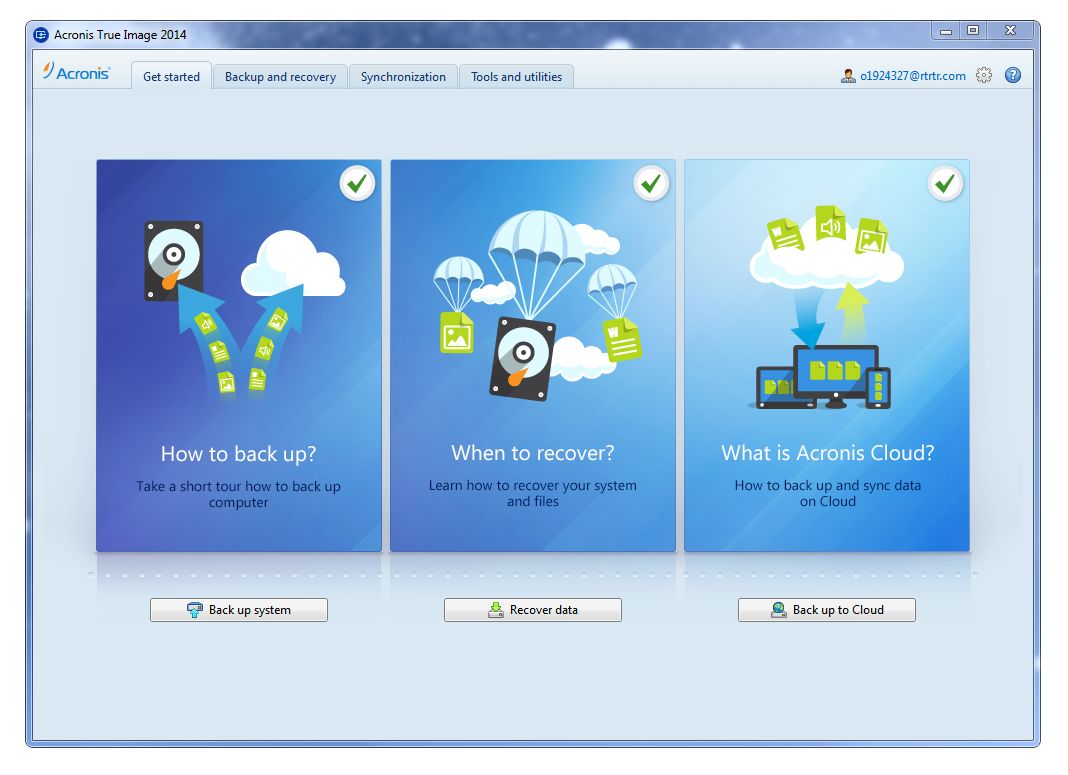Open the Synchronization tab

tap(403, 76)
